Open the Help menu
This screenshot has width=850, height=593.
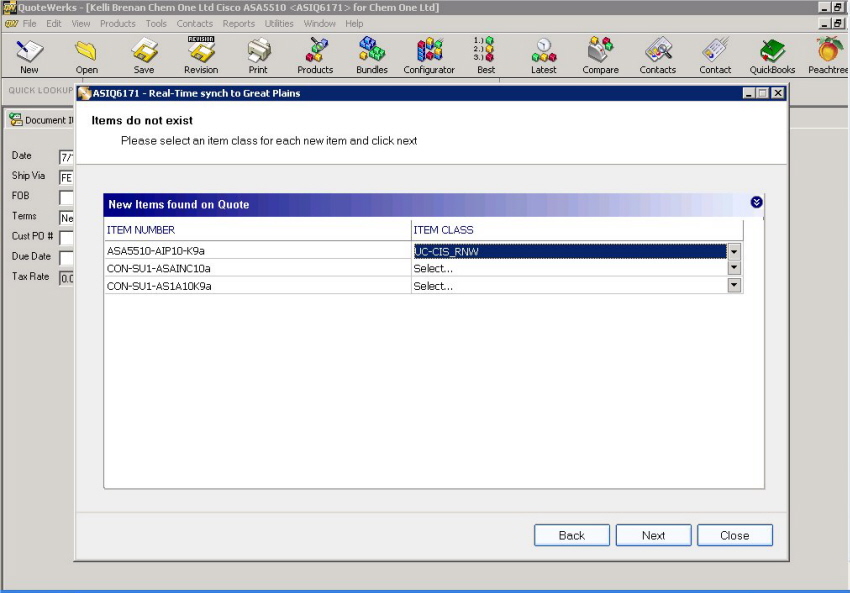tap(354, 24)
